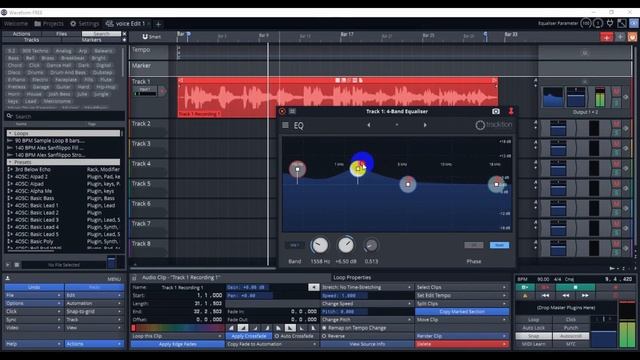This screenshot has width=640, height=360.
Task: Solo Track 1
Action: coord(616,102)
